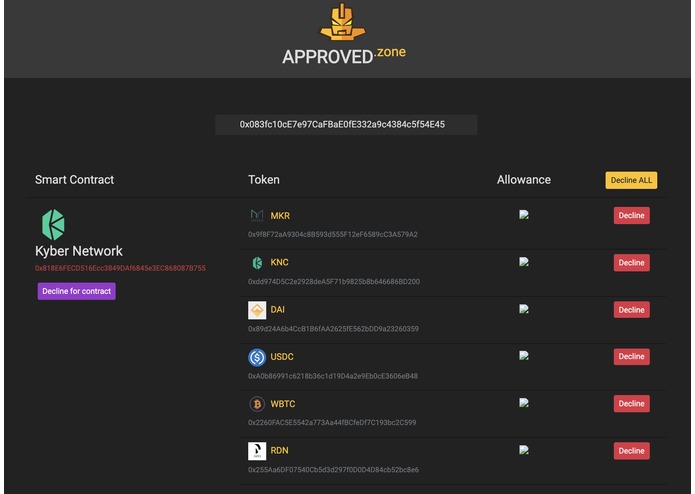Focus the wallet address input field
The image size is (695, 494).
click(346, 124)
